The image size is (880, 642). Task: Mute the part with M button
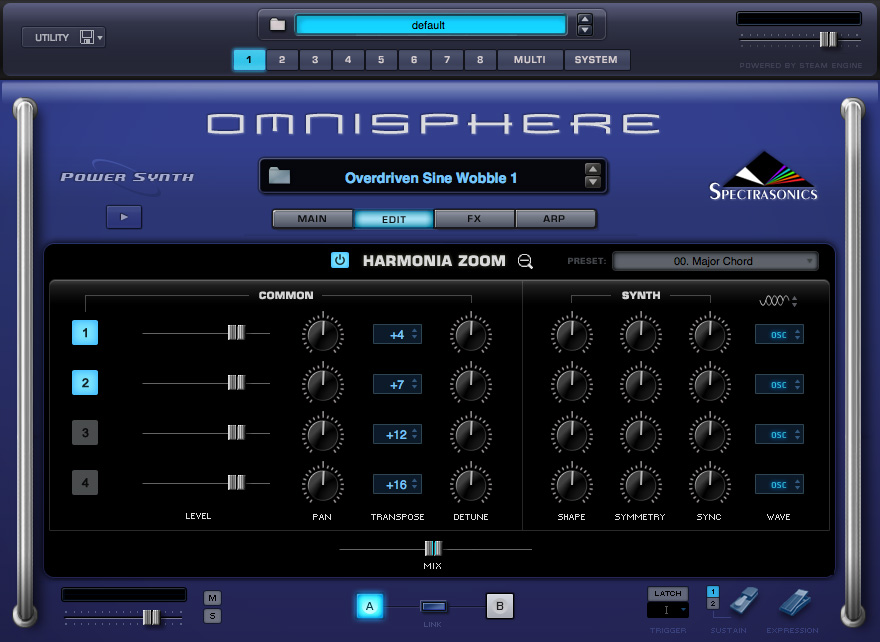(212, 598)
